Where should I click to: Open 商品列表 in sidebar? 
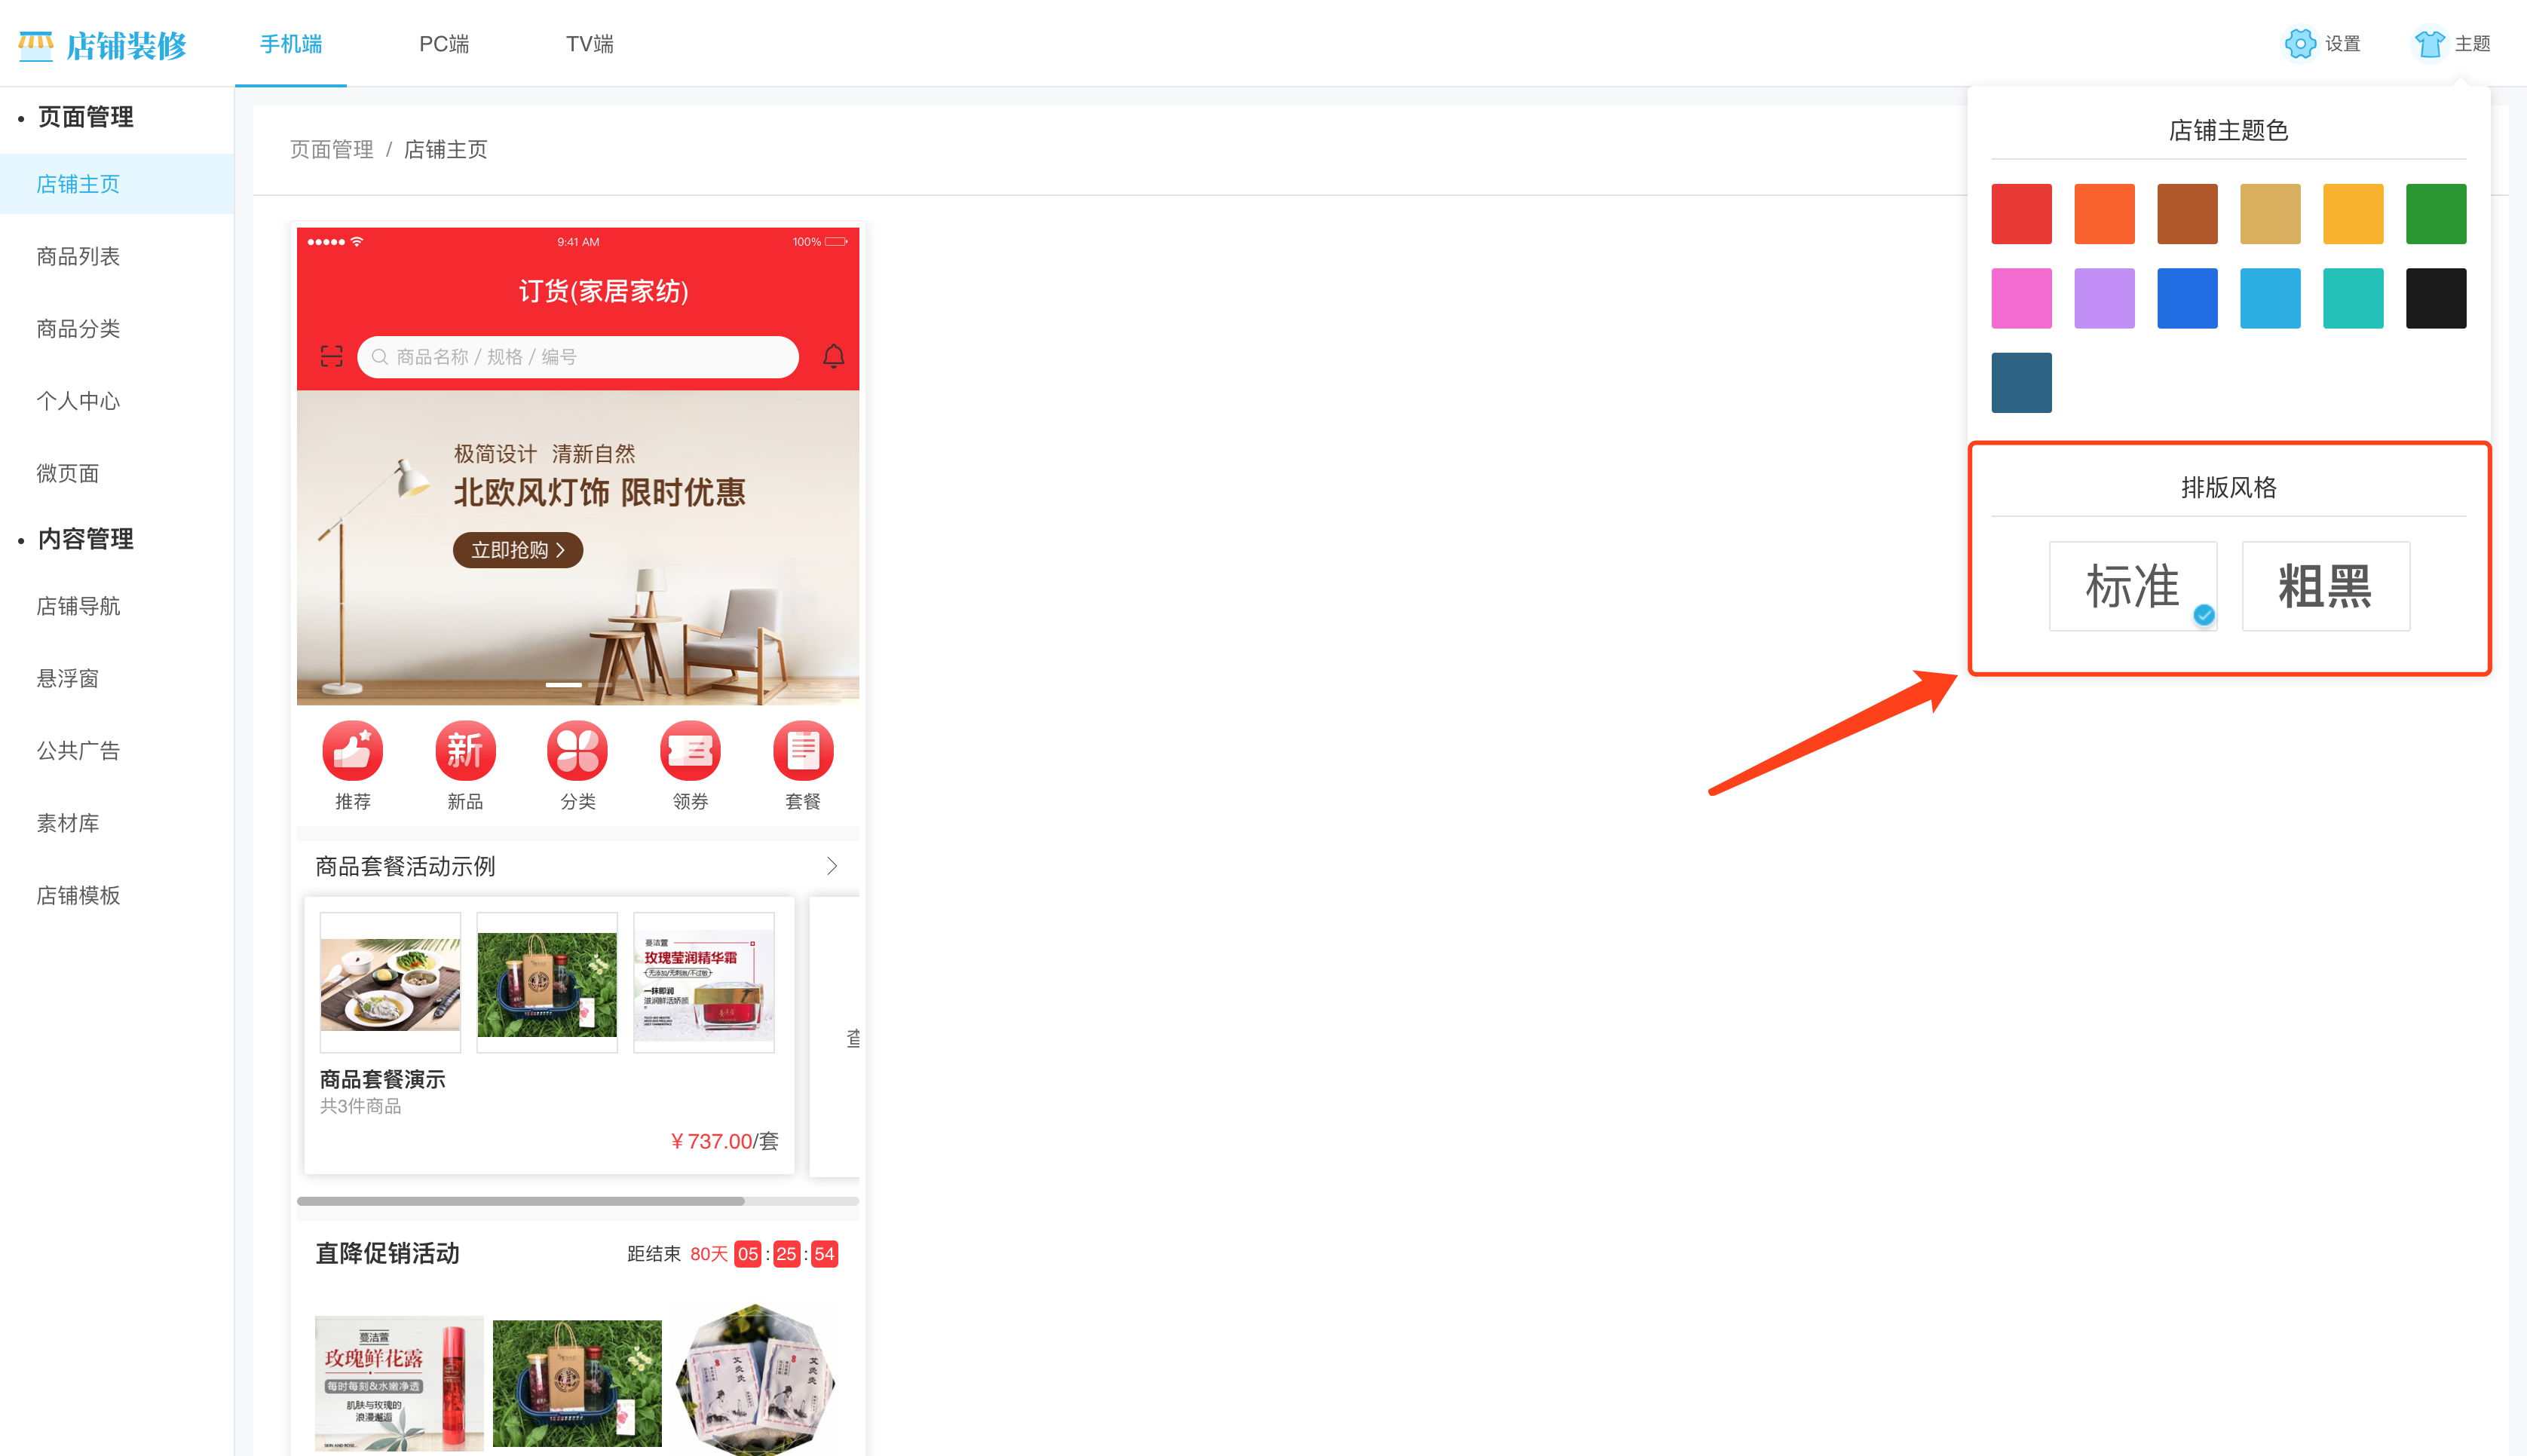click(78, 256)
